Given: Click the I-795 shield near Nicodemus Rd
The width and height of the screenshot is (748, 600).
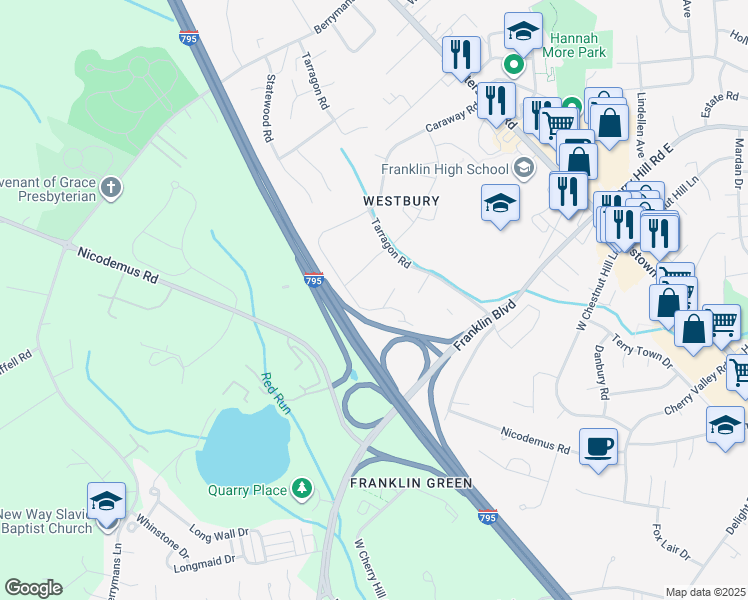Looking at the screenshot, I should coord(313,279).
